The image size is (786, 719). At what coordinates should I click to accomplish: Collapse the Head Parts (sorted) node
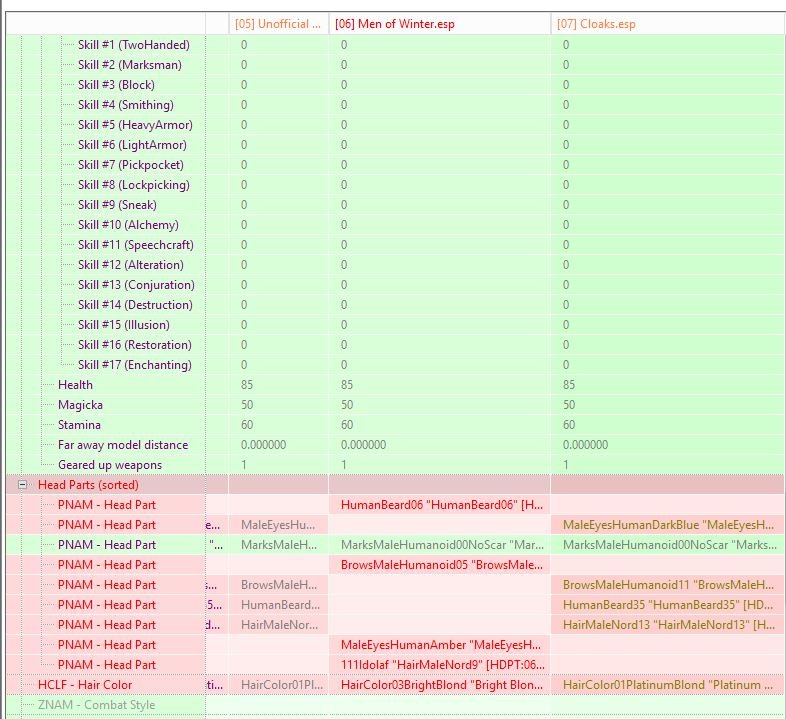[22, 485]
